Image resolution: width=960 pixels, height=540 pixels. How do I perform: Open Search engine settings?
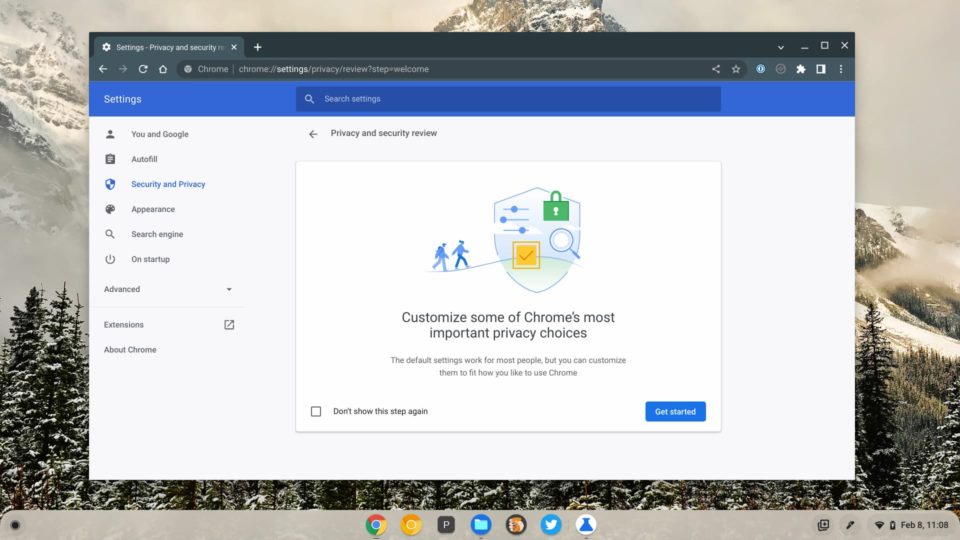157,234
